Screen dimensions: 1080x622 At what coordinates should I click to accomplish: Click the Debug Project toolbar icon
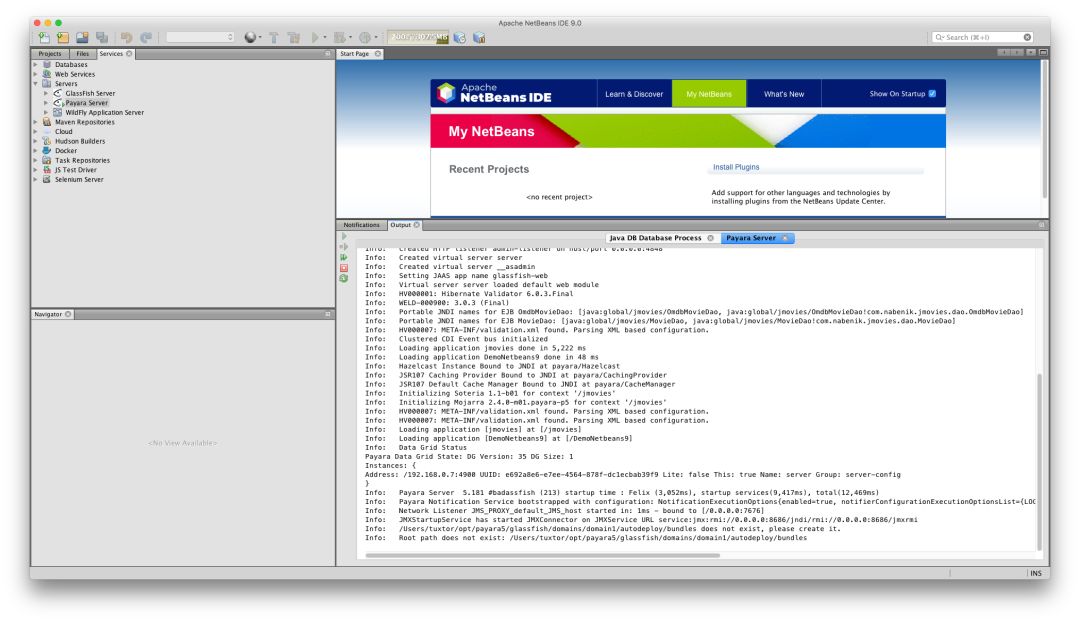pyautogui.click(x=340, y=37)
